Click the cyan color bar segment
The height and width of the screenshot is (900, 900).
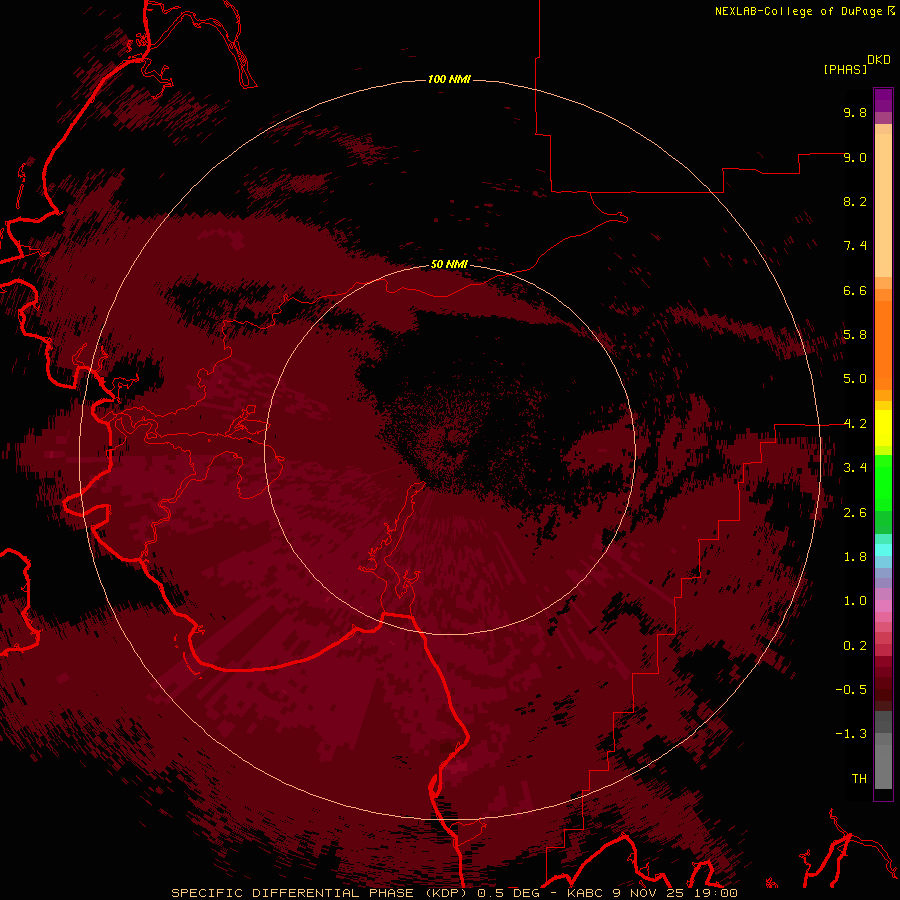(x=883, y=549)
